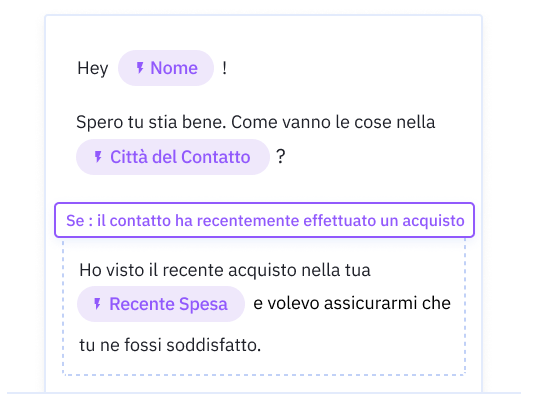
Task: Open the 'Se : il contatto ha recentemente' condition
Action: point(264,220)
